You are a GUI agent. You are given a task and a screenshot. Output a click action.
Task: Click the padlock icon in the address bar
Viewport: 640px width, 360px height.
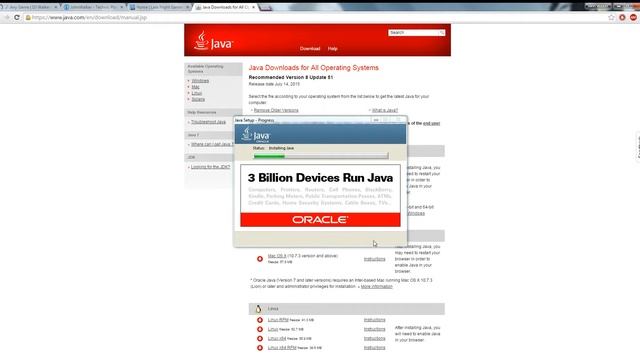28,18
